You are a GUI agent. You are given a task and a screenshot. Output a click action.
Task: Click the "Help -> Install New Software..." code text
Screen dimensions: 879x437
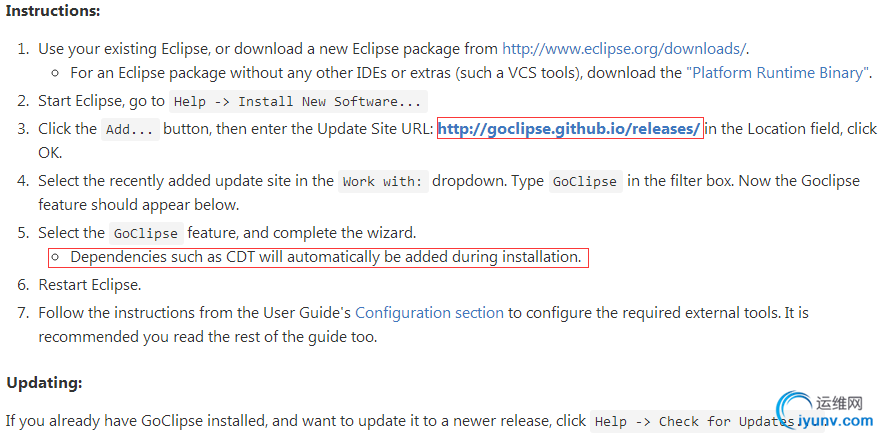point(298,101)
